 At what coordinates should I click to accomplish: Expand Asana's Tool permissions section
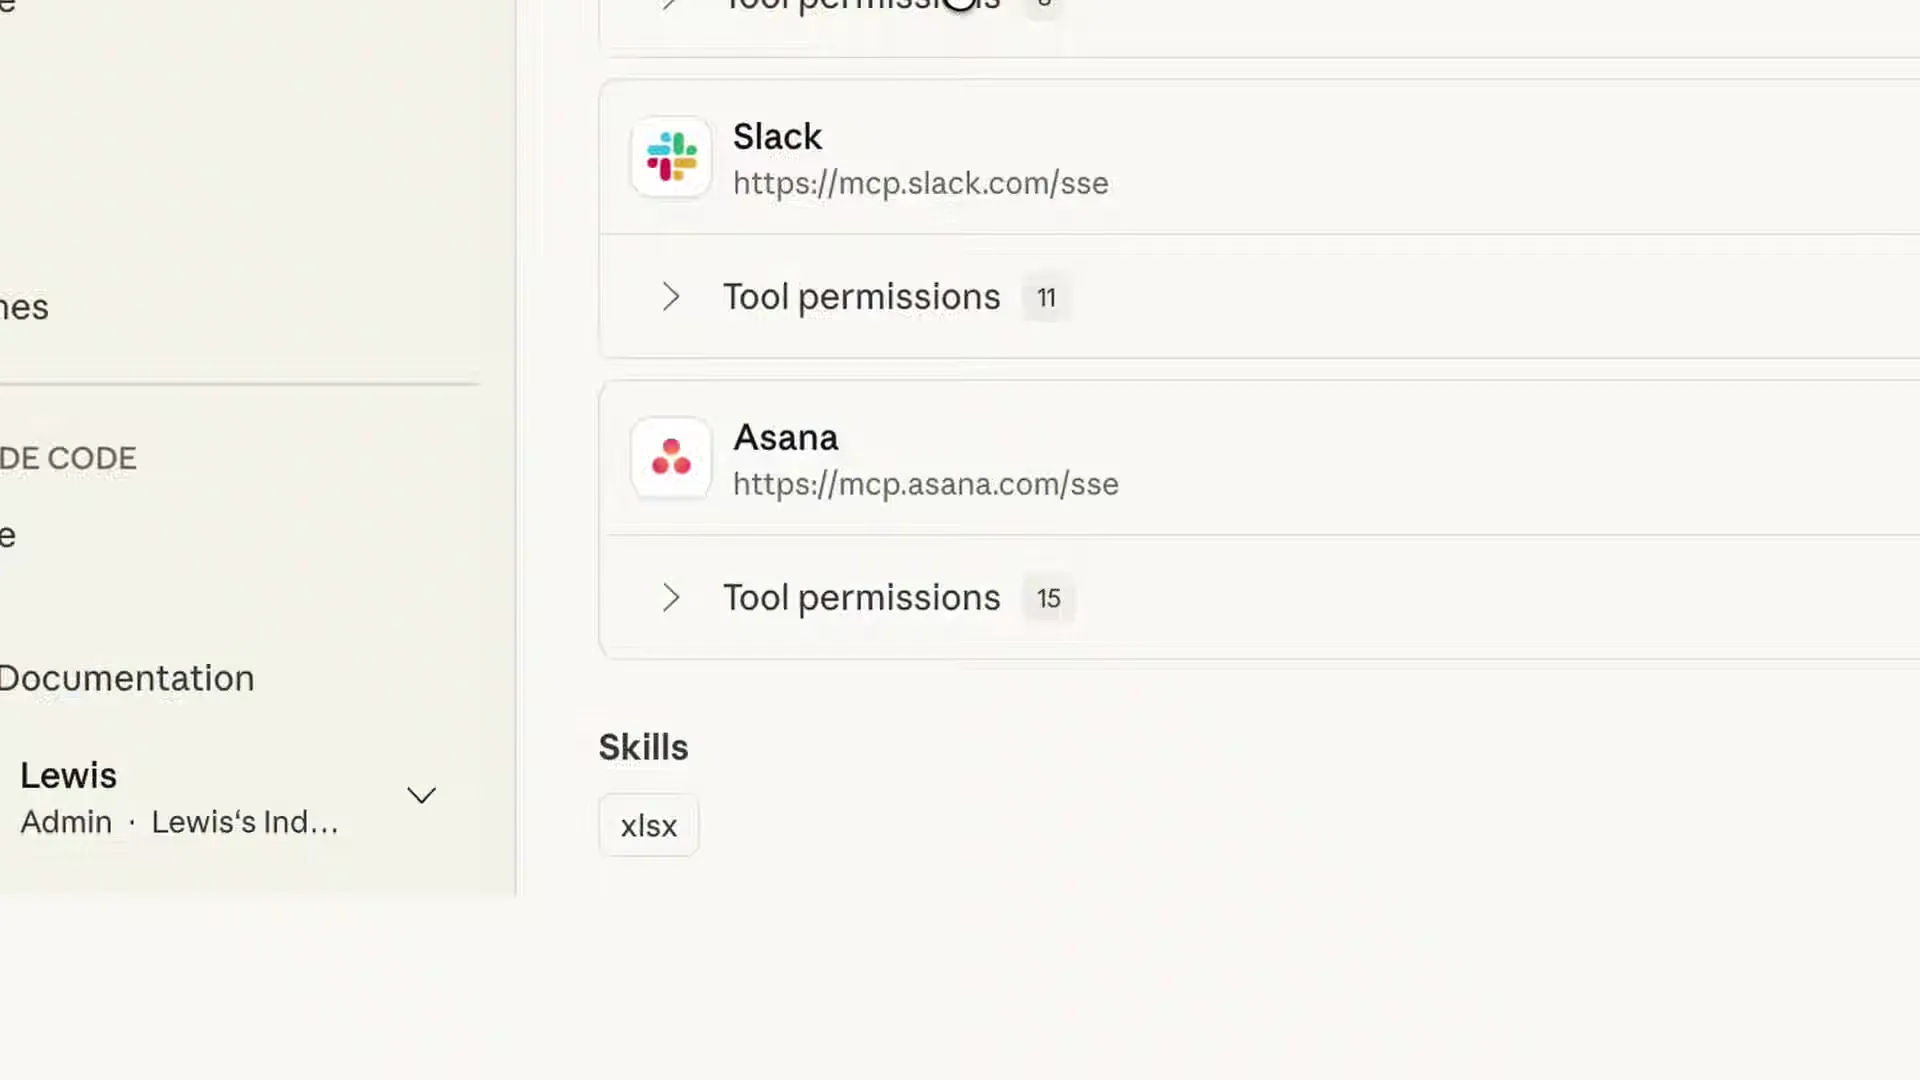pyautogui.click(x=861, y=597)
